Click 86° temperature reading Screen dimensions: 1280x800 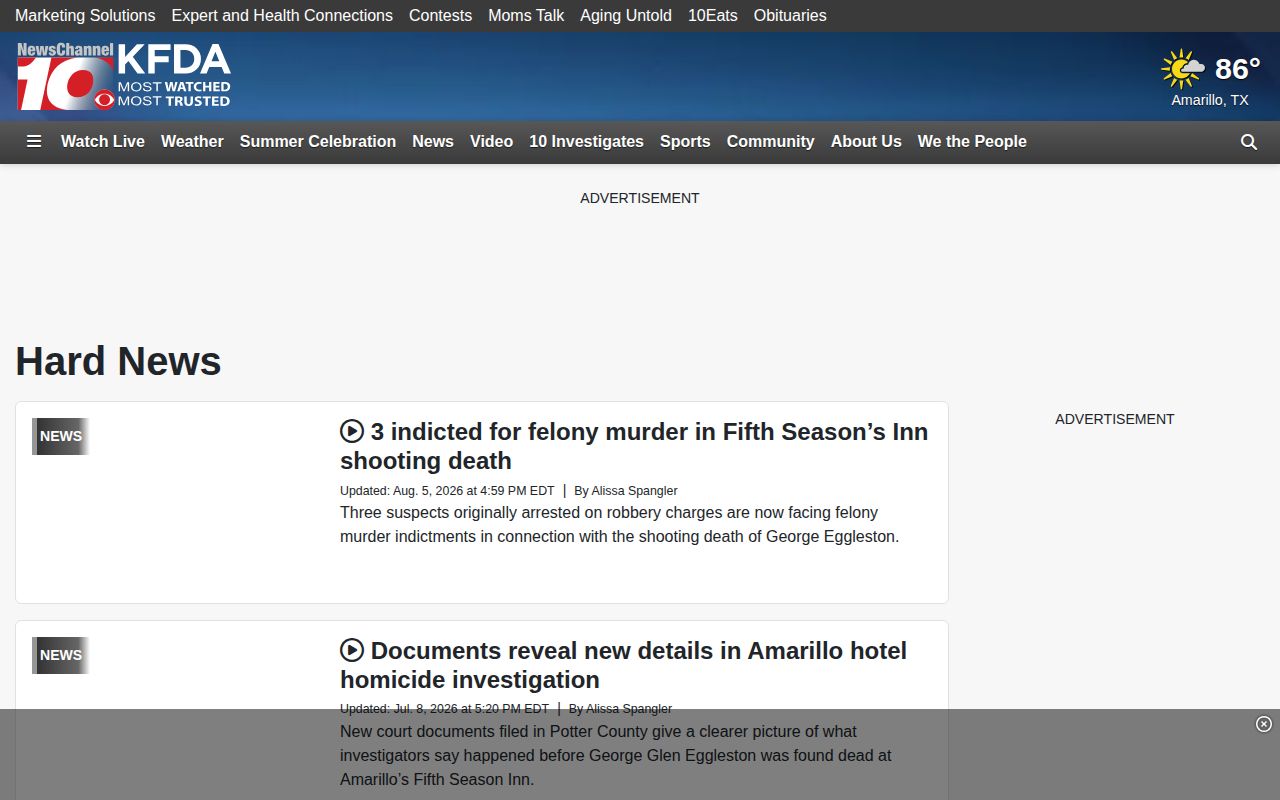coord(1237,69)
